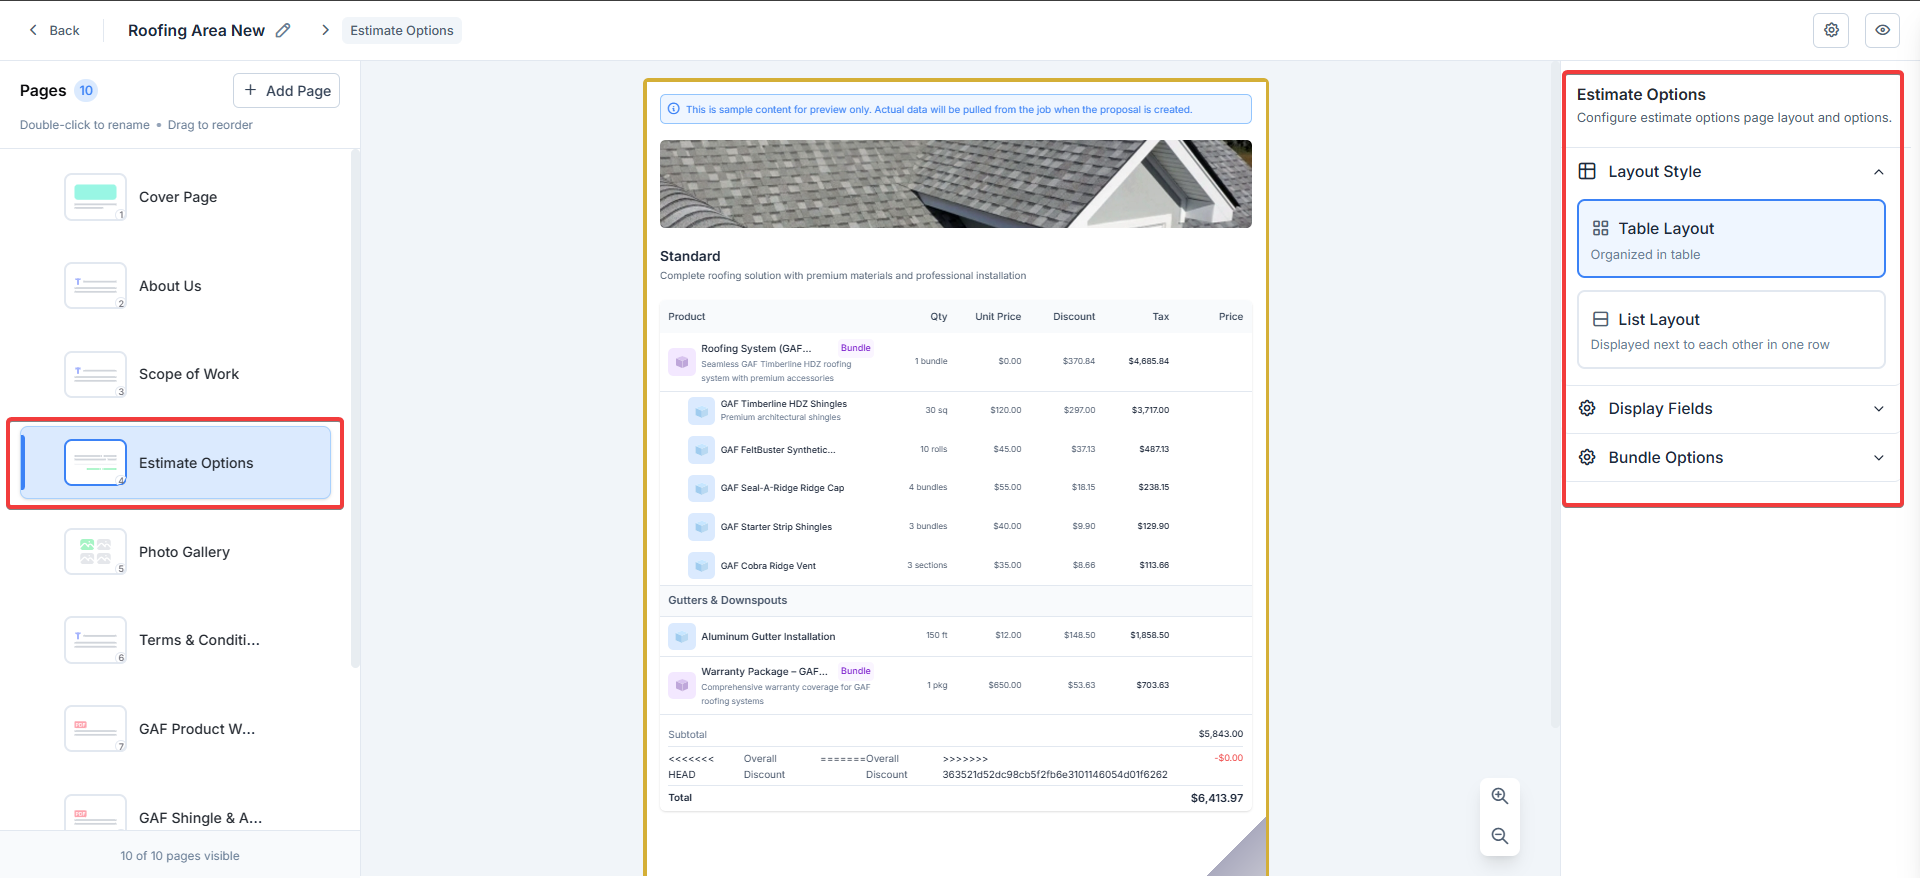Open the Photo Gallery page

pos(176,552)
